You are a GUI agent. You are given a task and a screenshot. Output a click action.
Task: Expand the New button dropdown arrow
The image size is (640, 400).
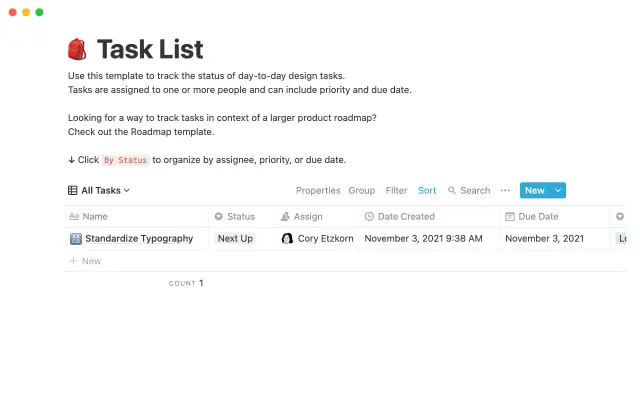(x=558, y=191)
